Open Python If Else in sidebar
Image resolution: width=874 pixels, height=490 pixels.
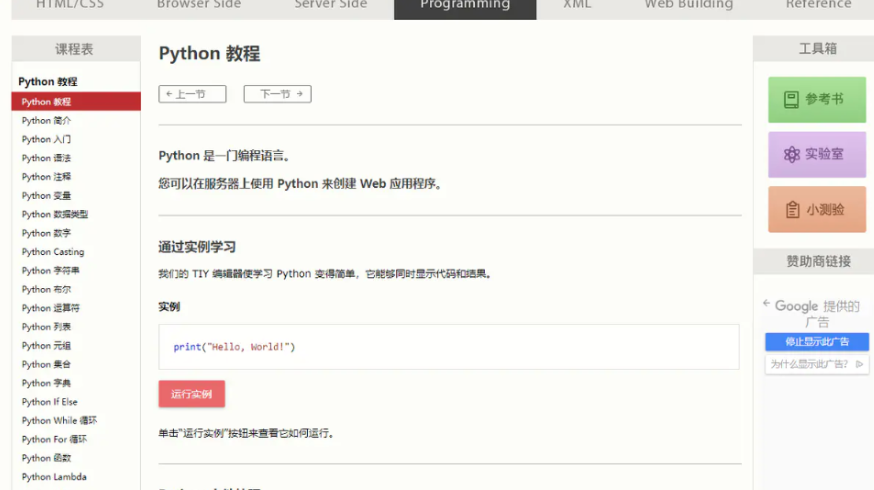click(x=50, y=402)
